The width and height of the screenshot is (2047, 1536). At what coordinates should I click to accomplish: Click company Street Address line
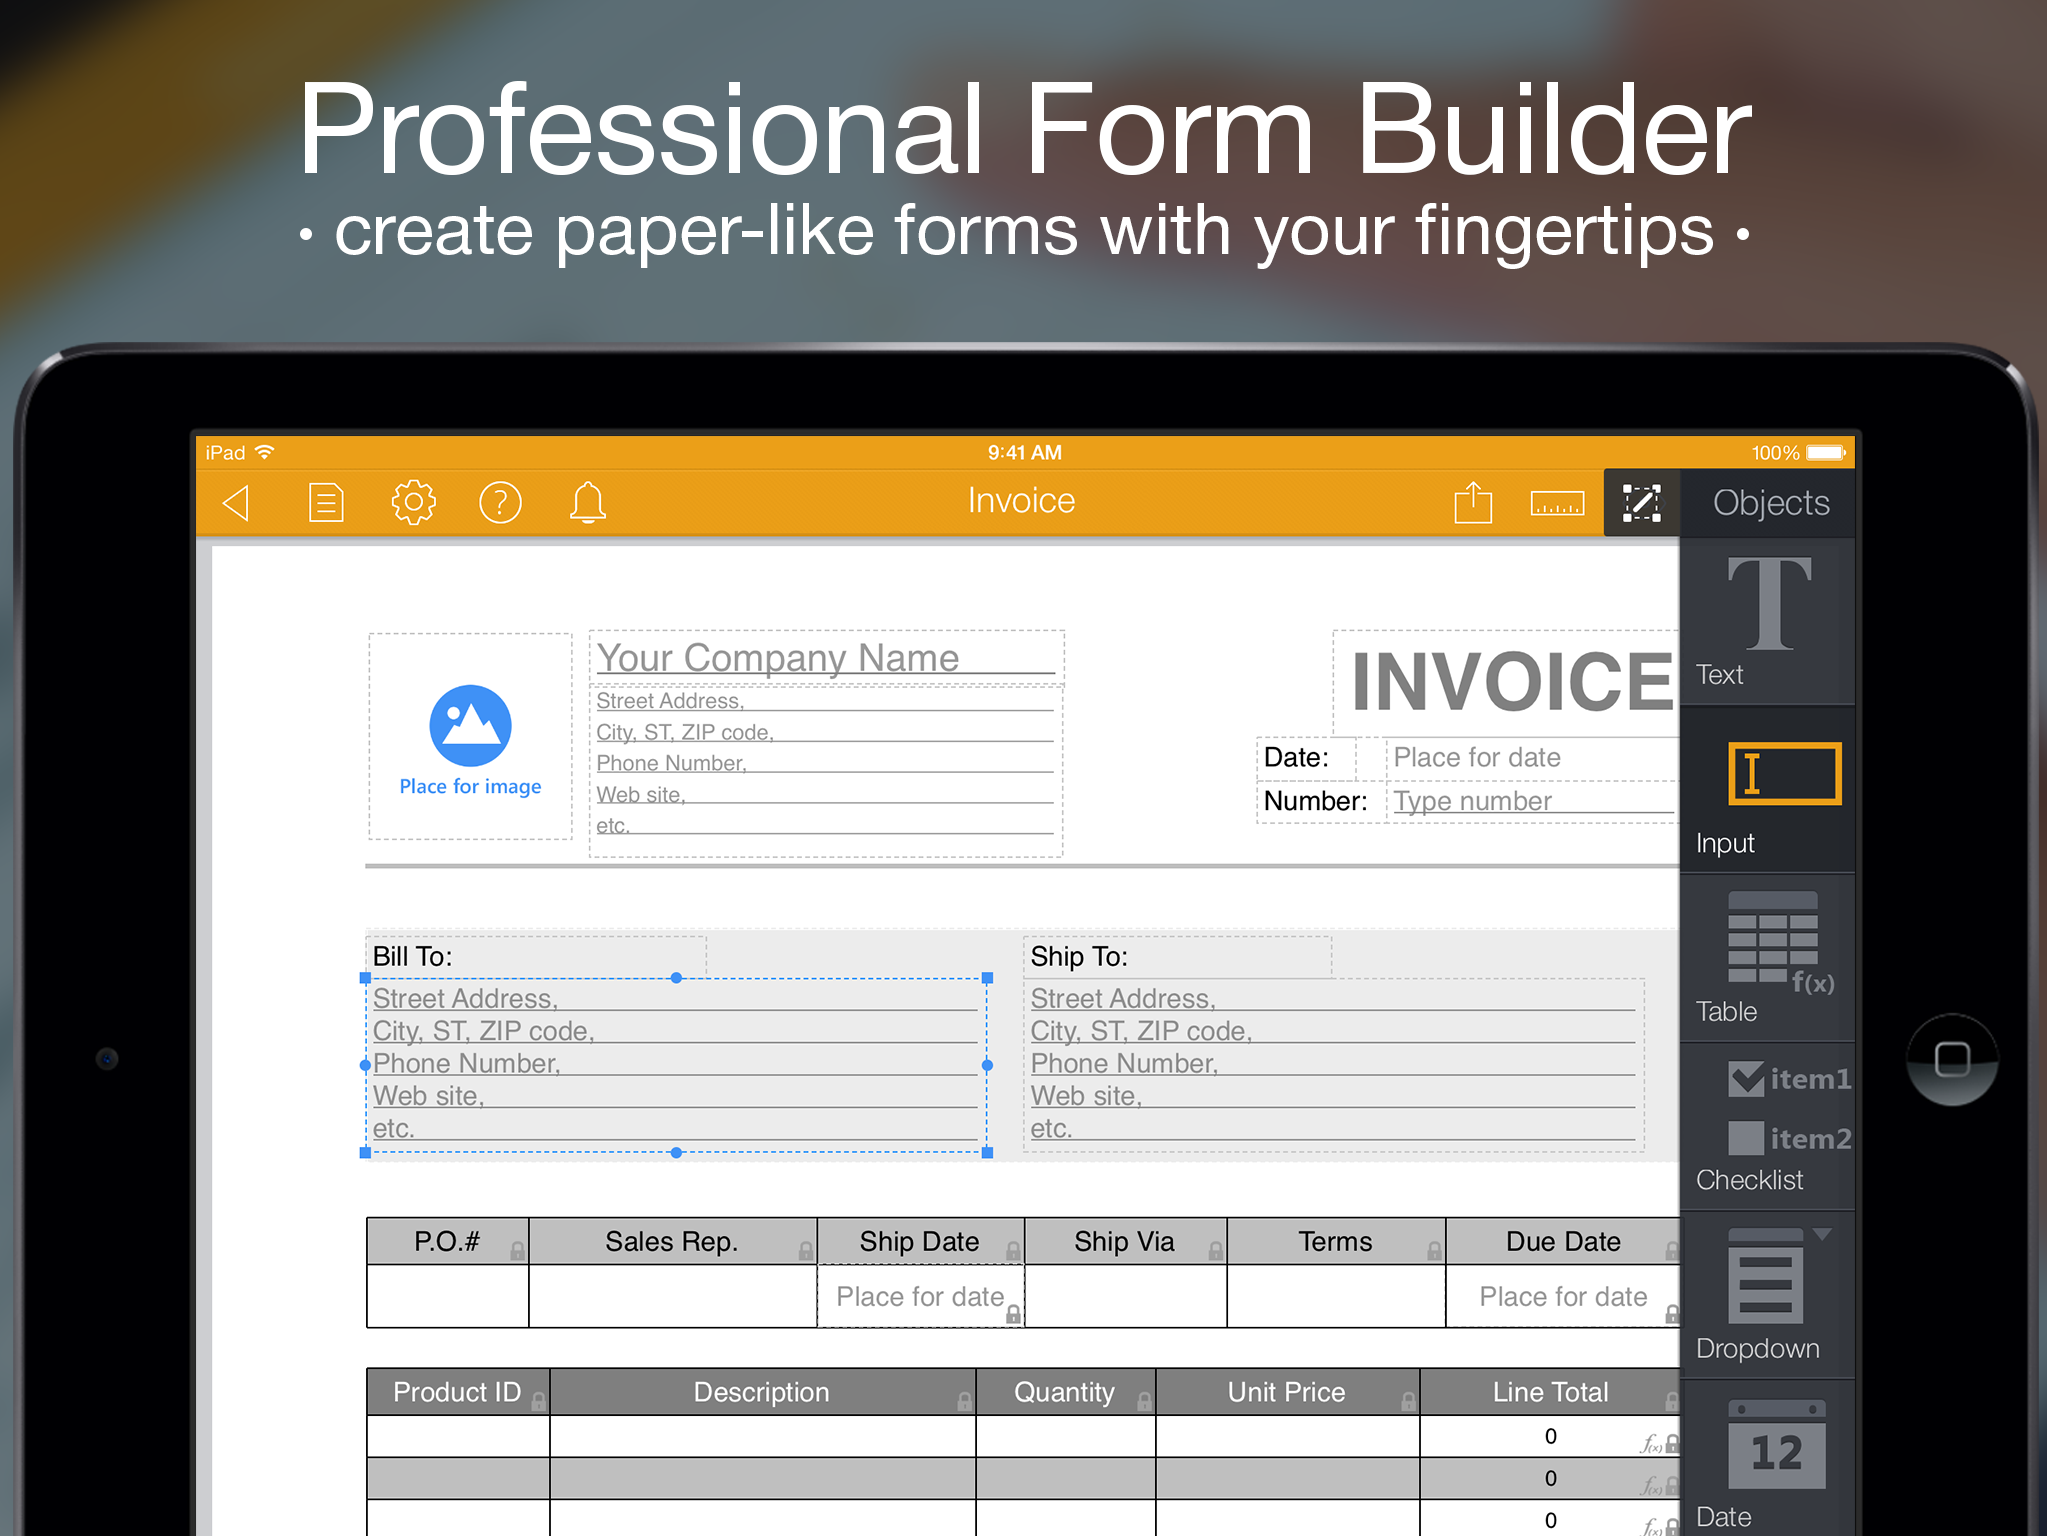tap(825, 701)
